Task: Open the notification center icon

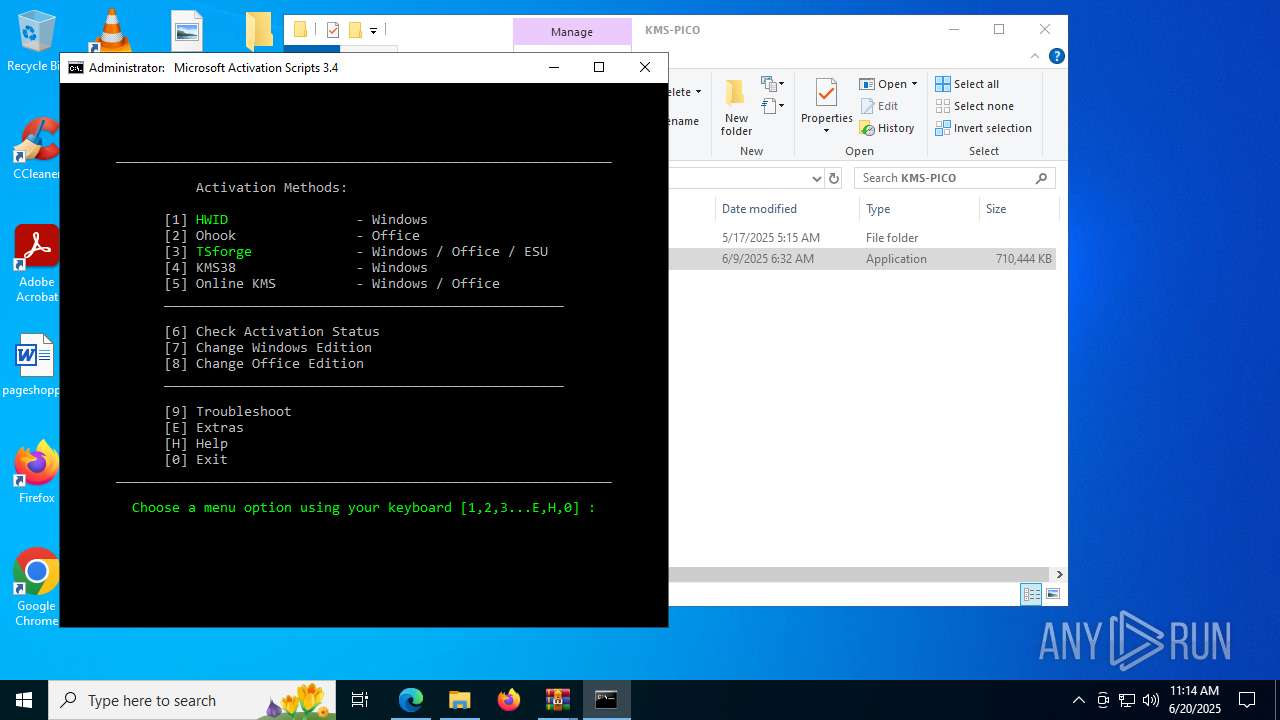Action: tap(1247, 700)
